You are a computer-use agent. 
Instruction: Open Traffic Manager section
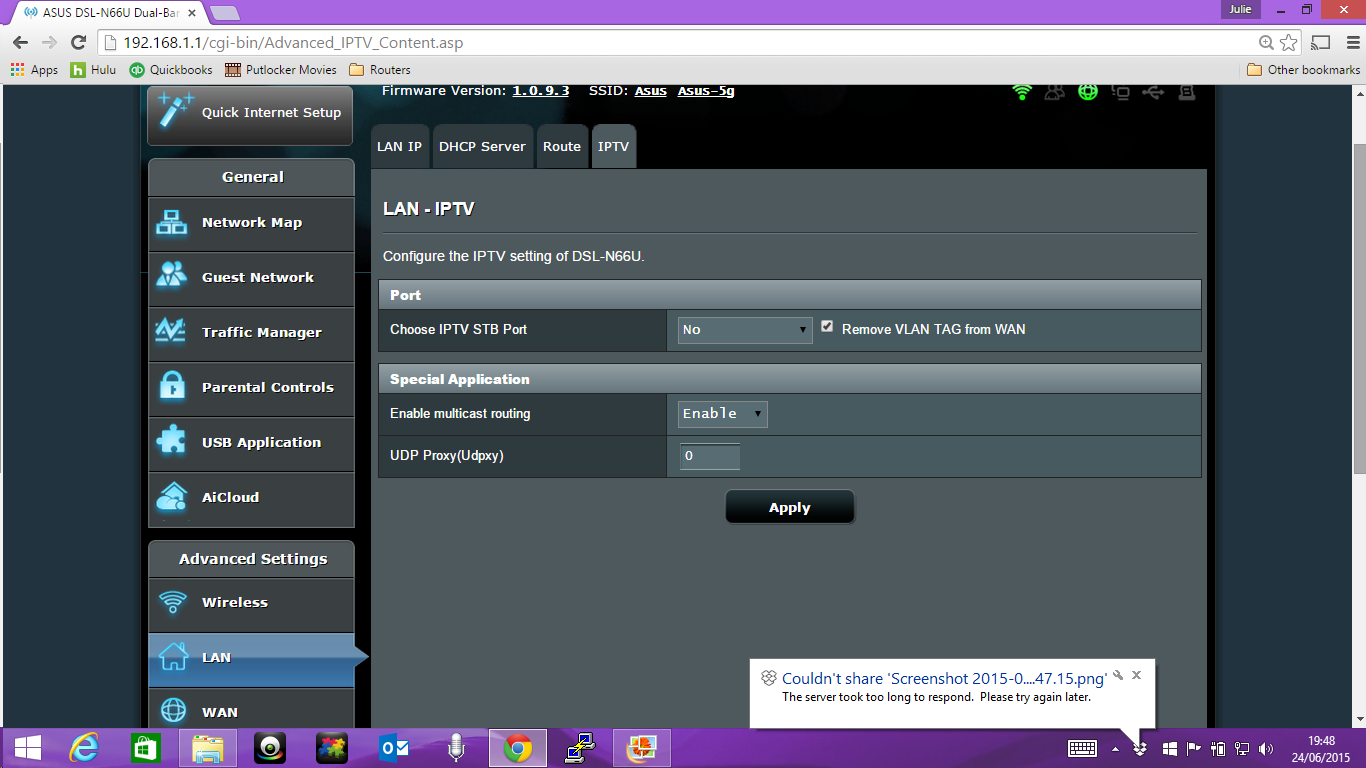point(172,333)
